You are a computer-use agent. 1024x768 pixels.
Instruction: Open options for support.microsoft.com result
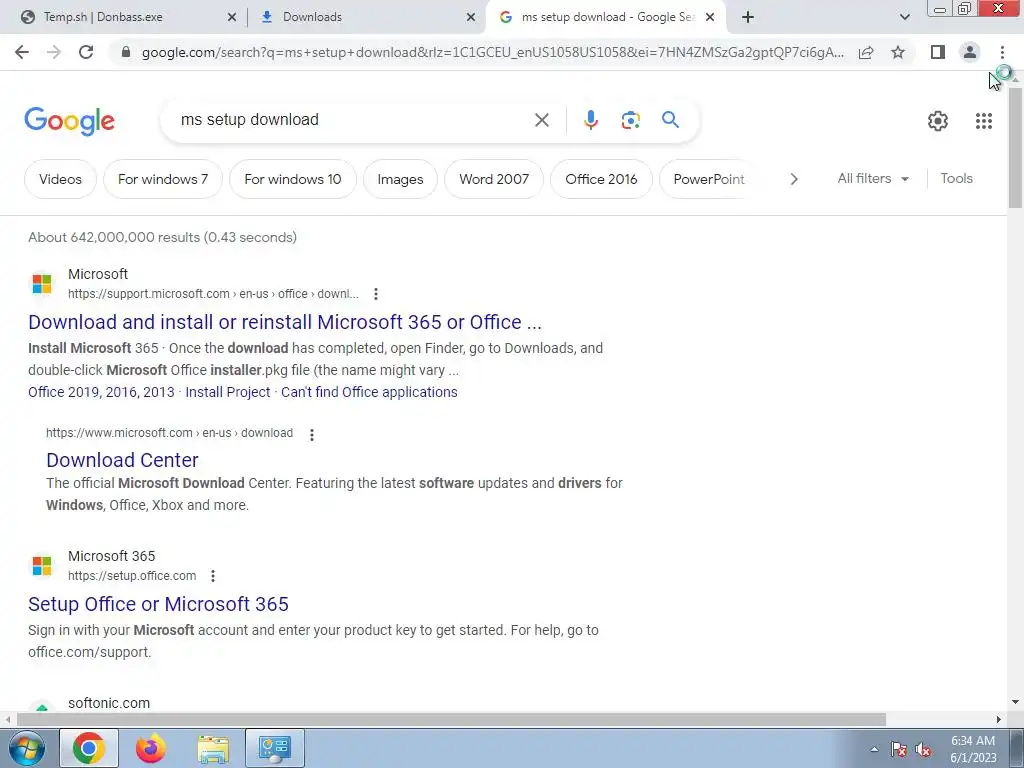point(376,294)
